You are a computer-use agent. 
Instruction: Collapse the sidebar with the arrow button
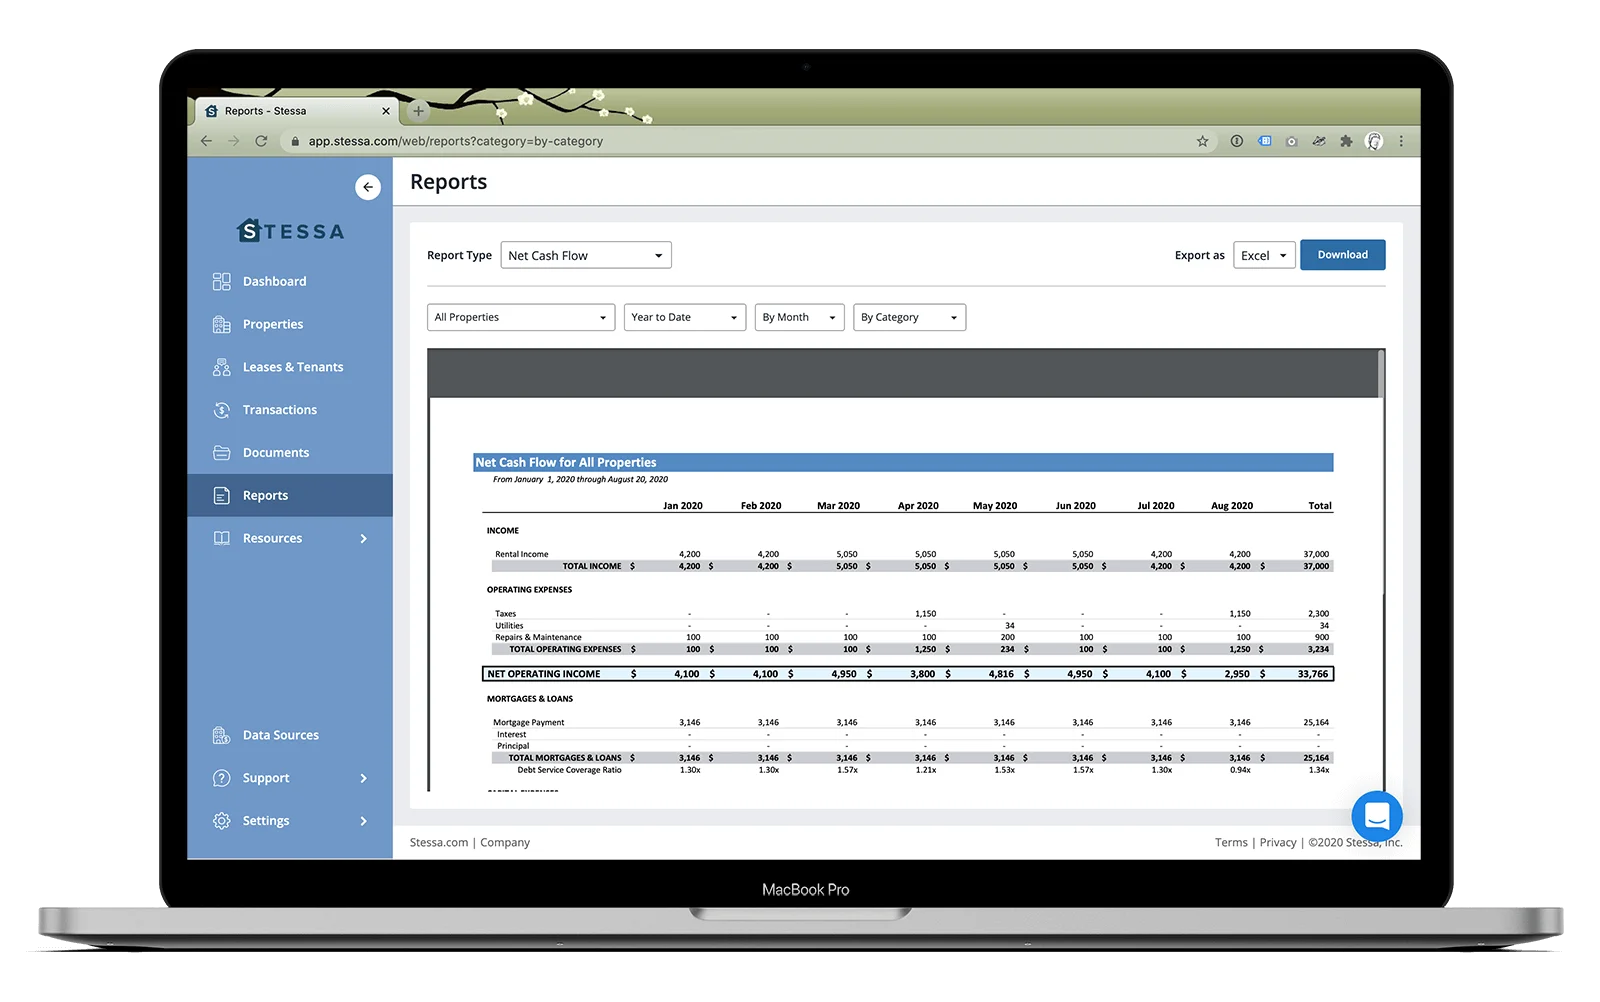pos(367,187)
